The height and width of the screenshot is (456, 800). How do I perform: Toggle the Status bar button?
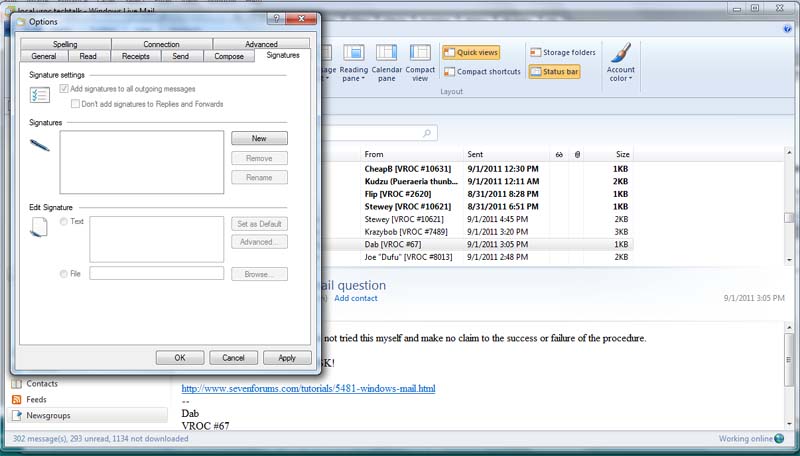[555, 72]
